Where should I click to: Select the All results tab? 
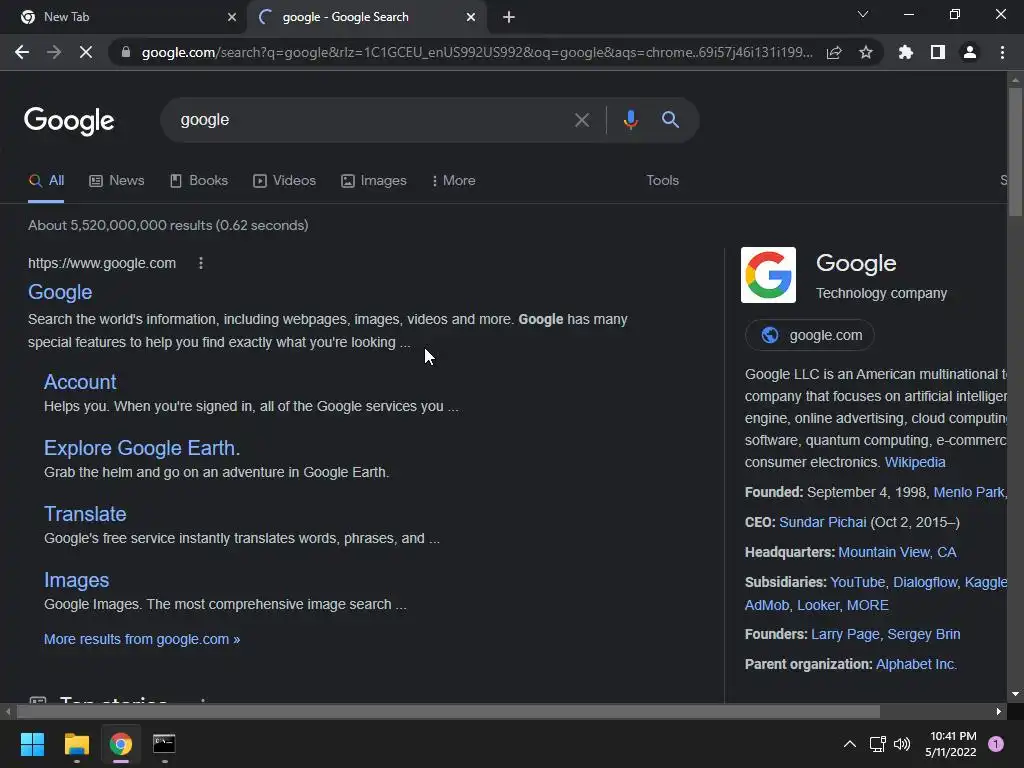click(x=46, y=181)
